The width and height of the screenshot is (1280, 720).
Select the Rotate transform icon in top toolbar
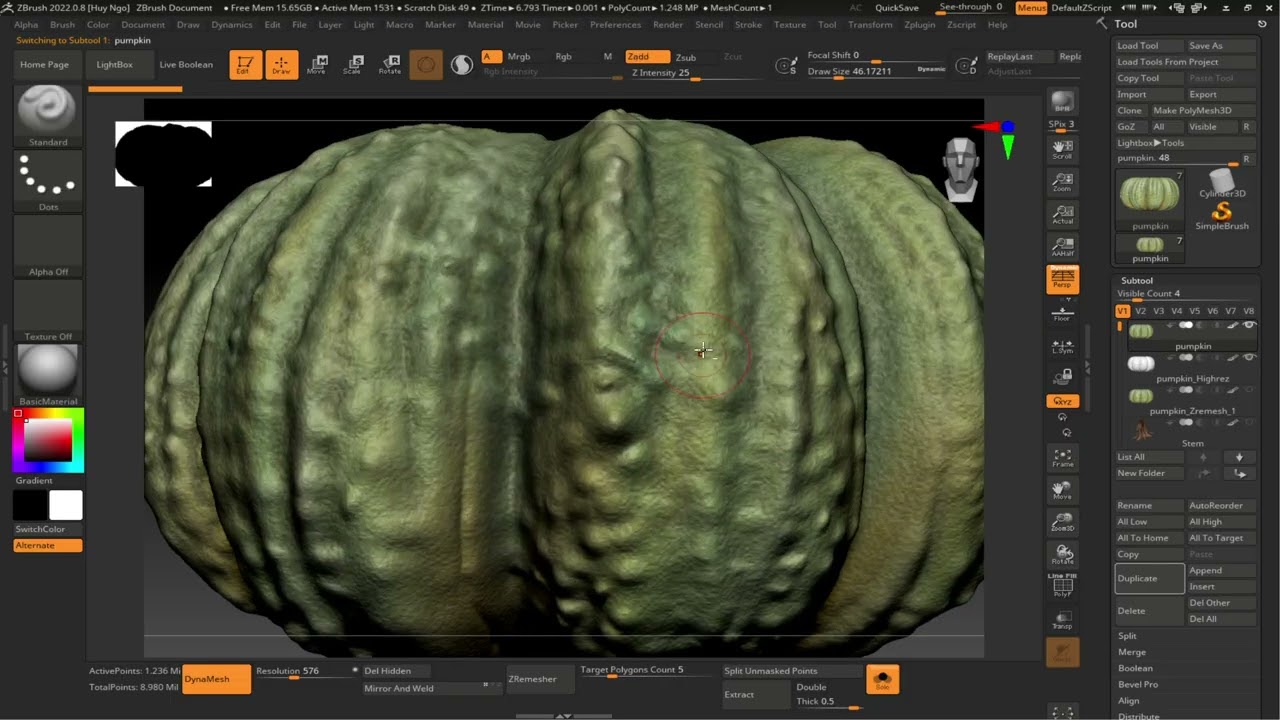pyautogui.click(x=390, y=65)
